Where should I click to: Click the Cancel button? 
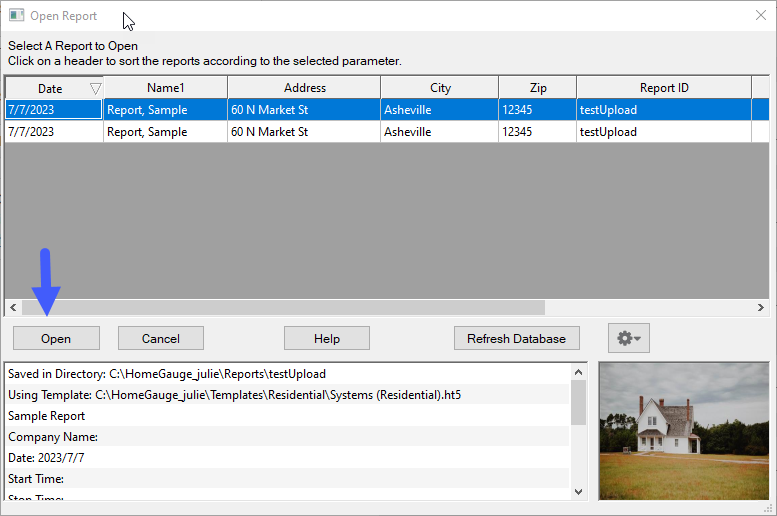pyautogui.click(x=161, y=339)
